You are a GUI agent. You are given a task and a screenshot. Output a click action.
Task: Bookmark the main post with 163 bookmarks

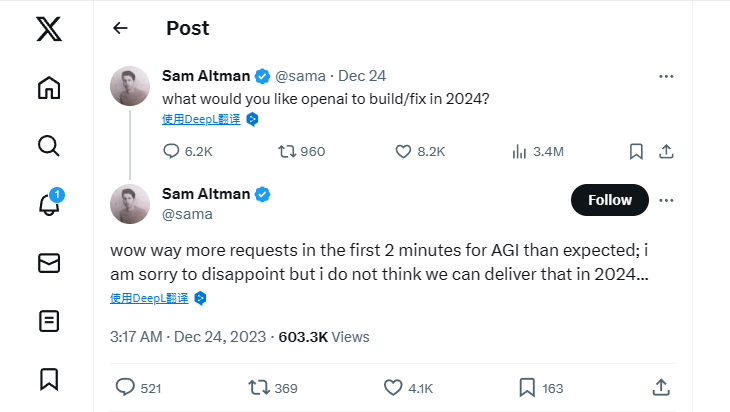click(527, 387)
